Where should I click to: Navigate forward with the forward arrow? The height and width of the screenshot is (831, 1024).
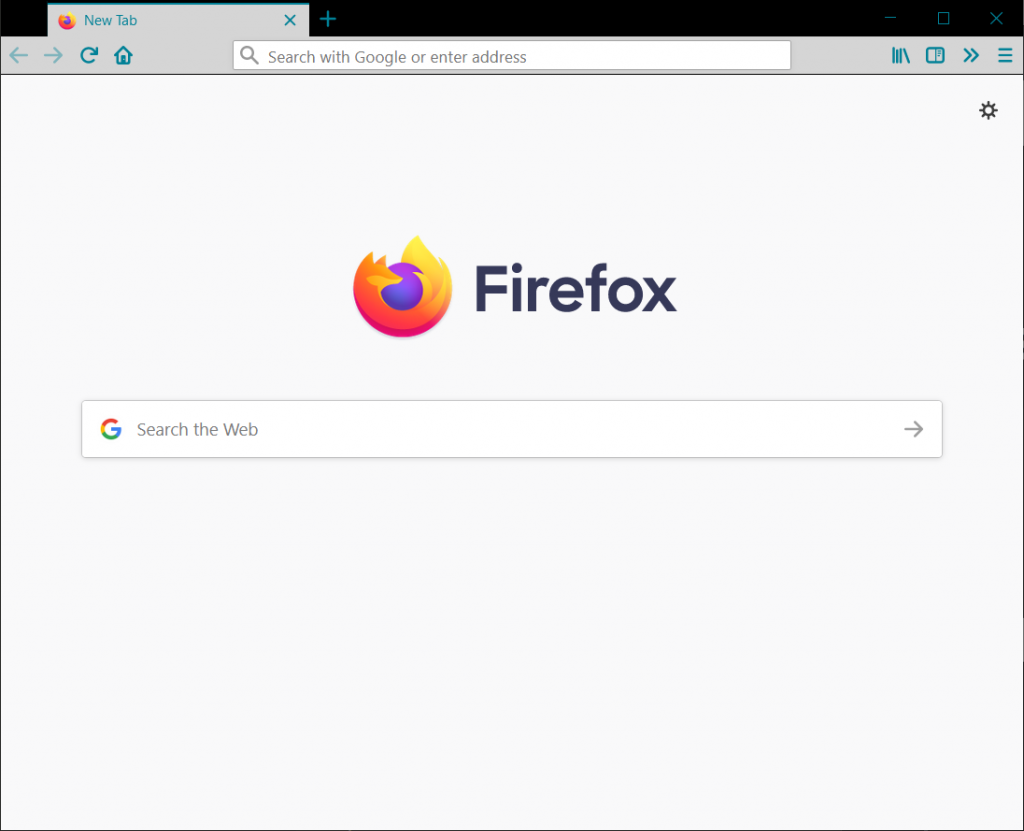point(52,55)
